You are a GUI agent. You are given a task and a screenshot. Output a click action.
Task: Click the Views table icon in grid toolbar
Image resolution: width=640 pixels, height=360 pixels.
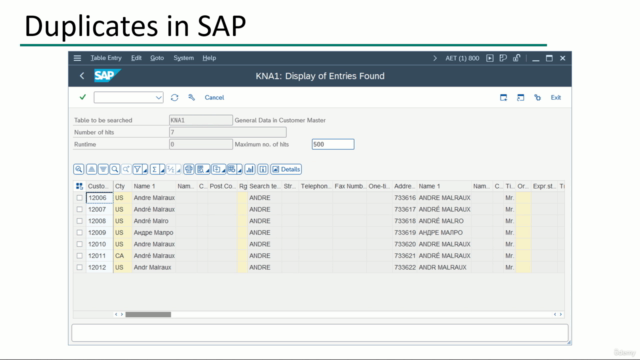(x=200, y=169)
